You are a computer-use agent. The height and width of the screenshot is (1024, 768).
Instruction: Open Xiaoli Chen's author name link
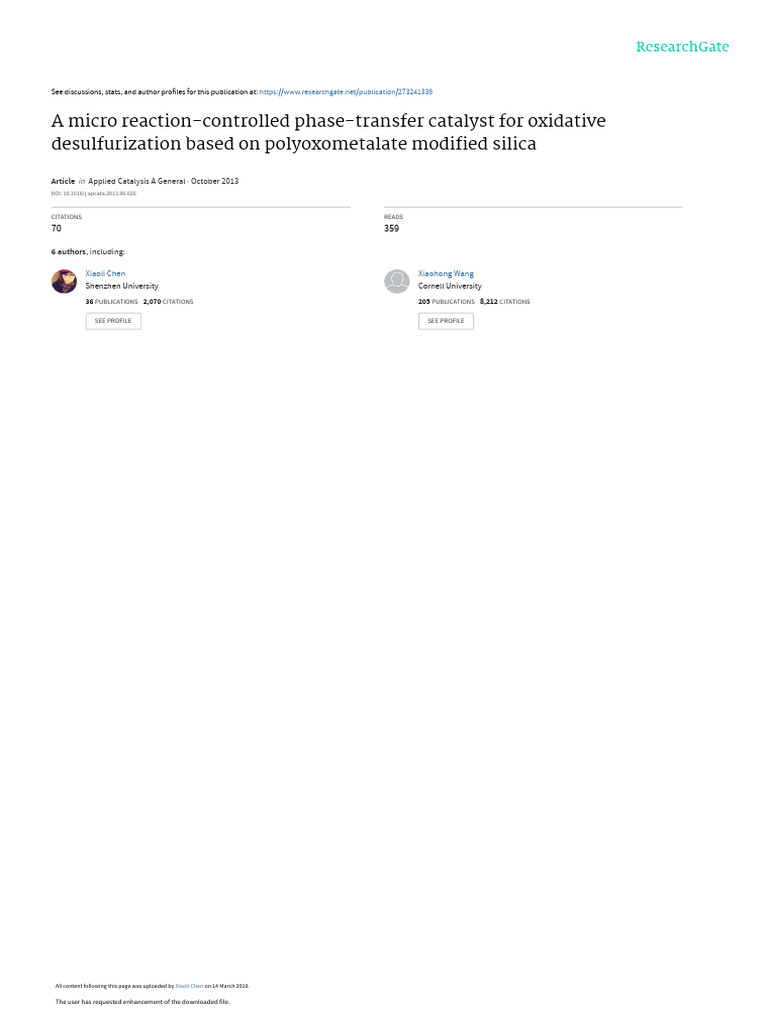105,273
